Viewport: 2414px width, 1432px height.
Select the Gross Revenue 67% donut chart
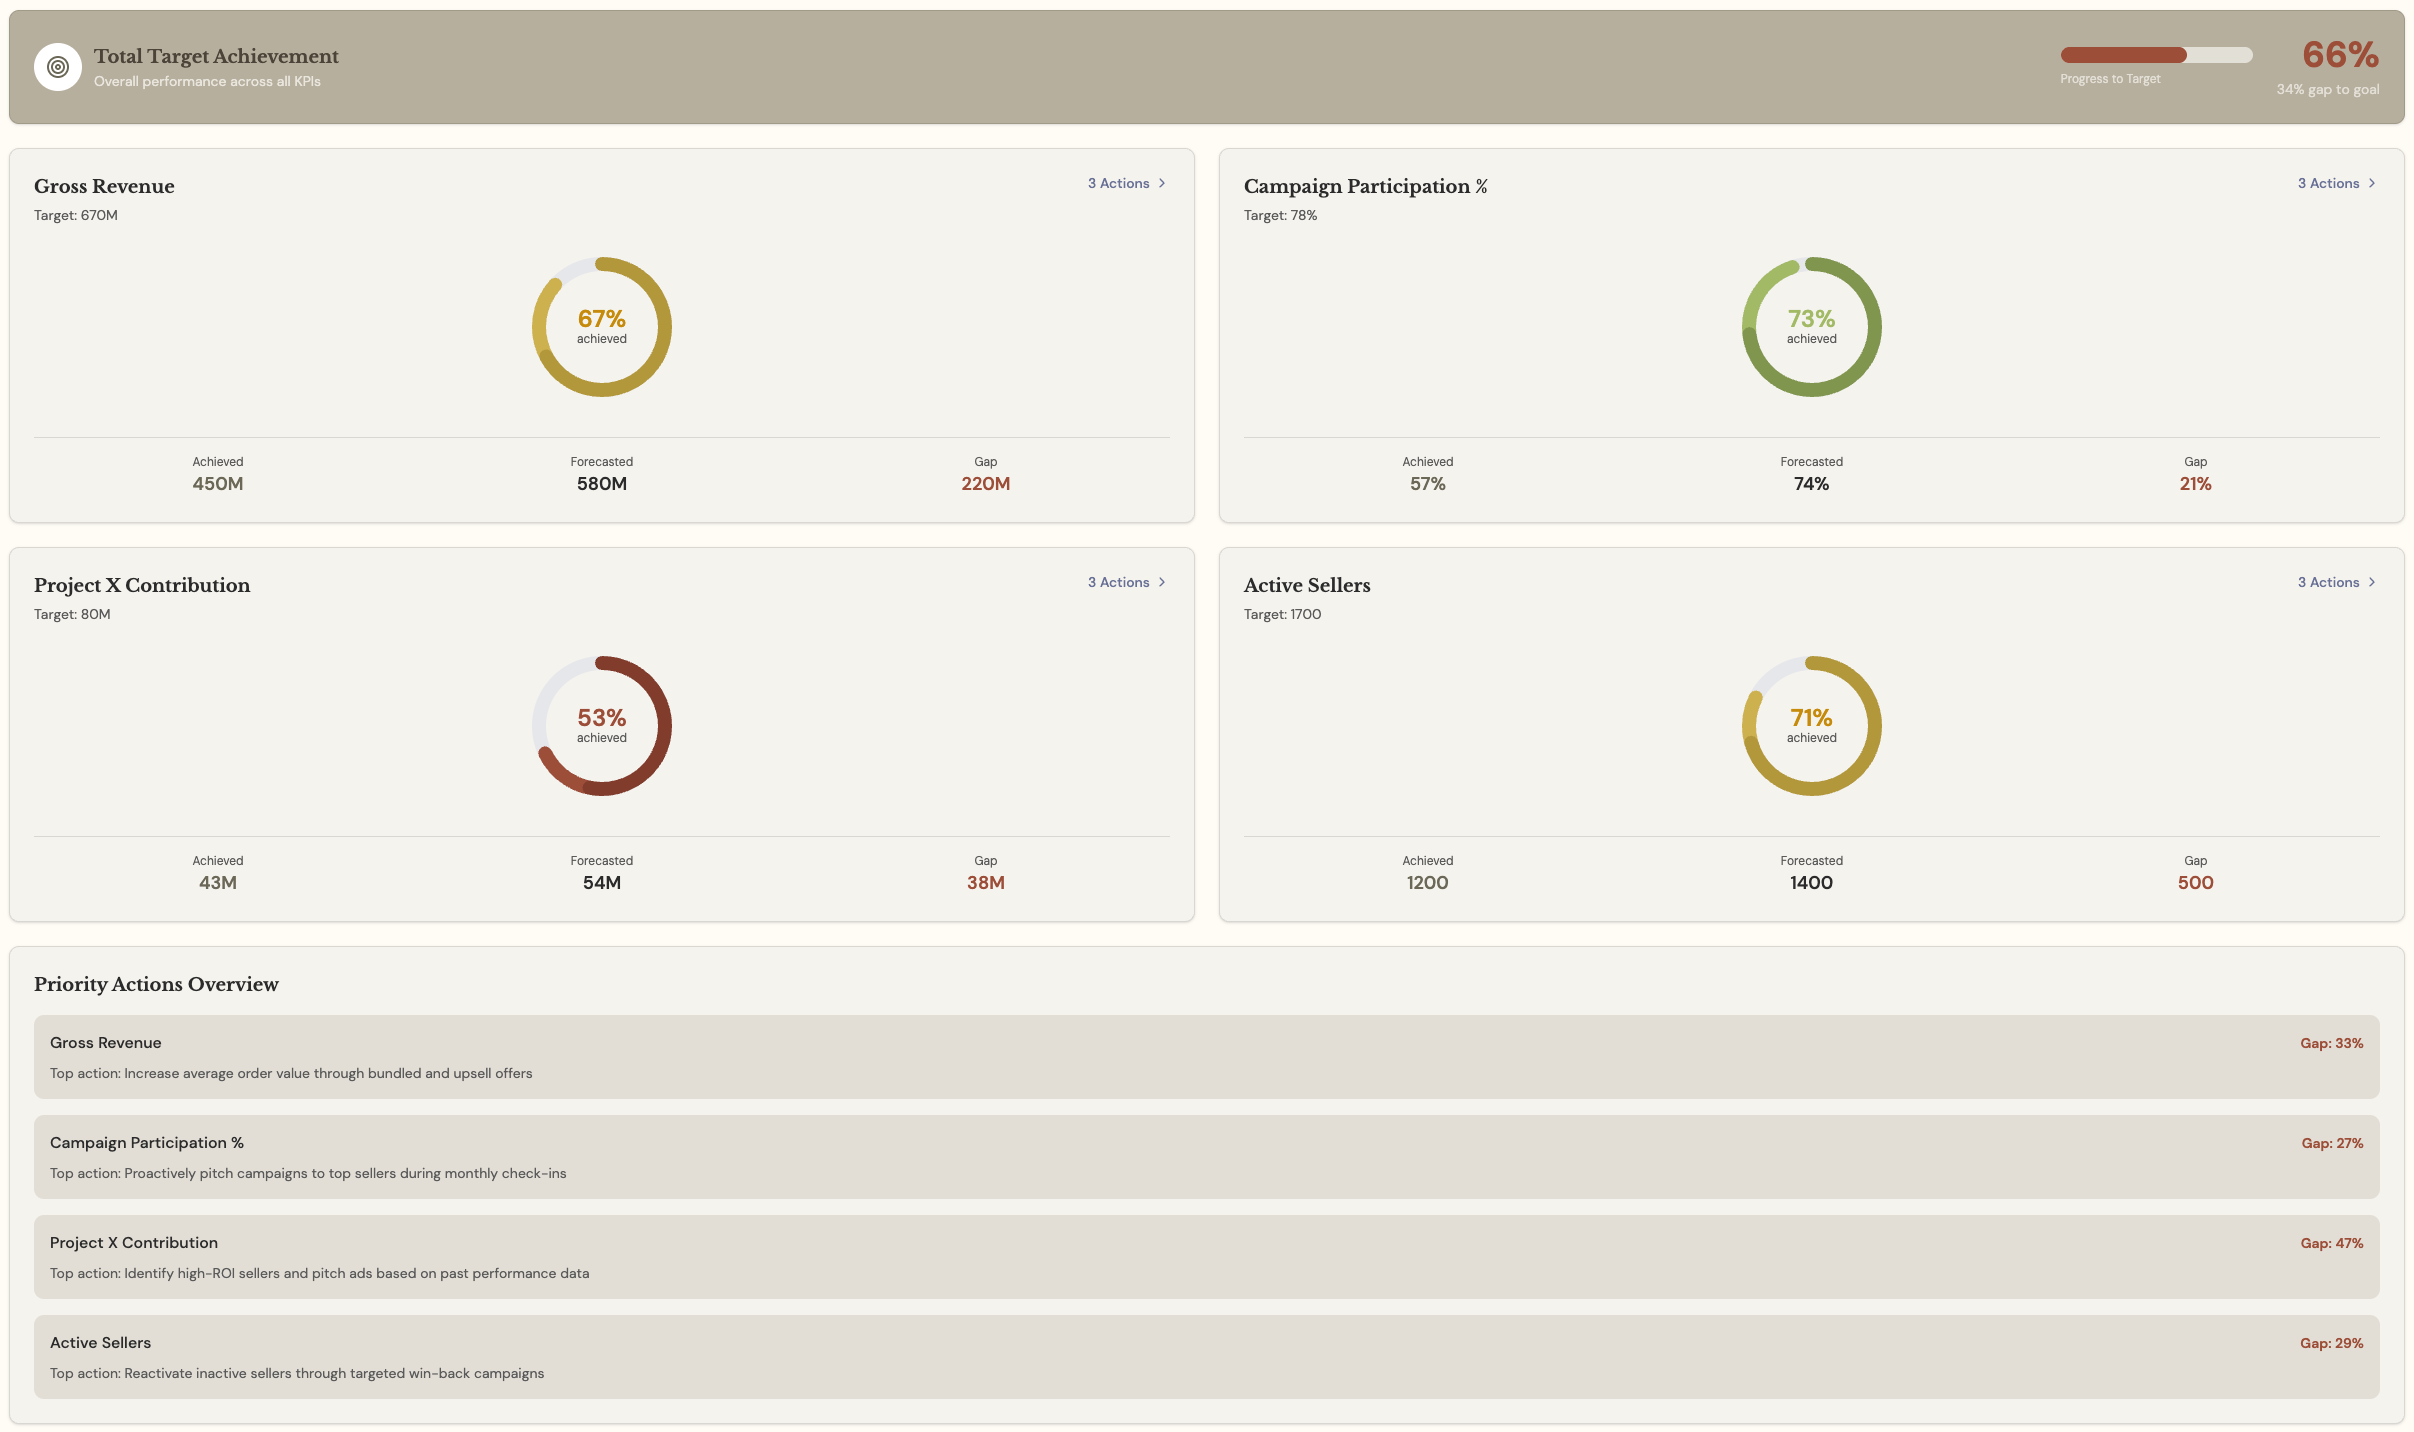click(x=601, y=326)
